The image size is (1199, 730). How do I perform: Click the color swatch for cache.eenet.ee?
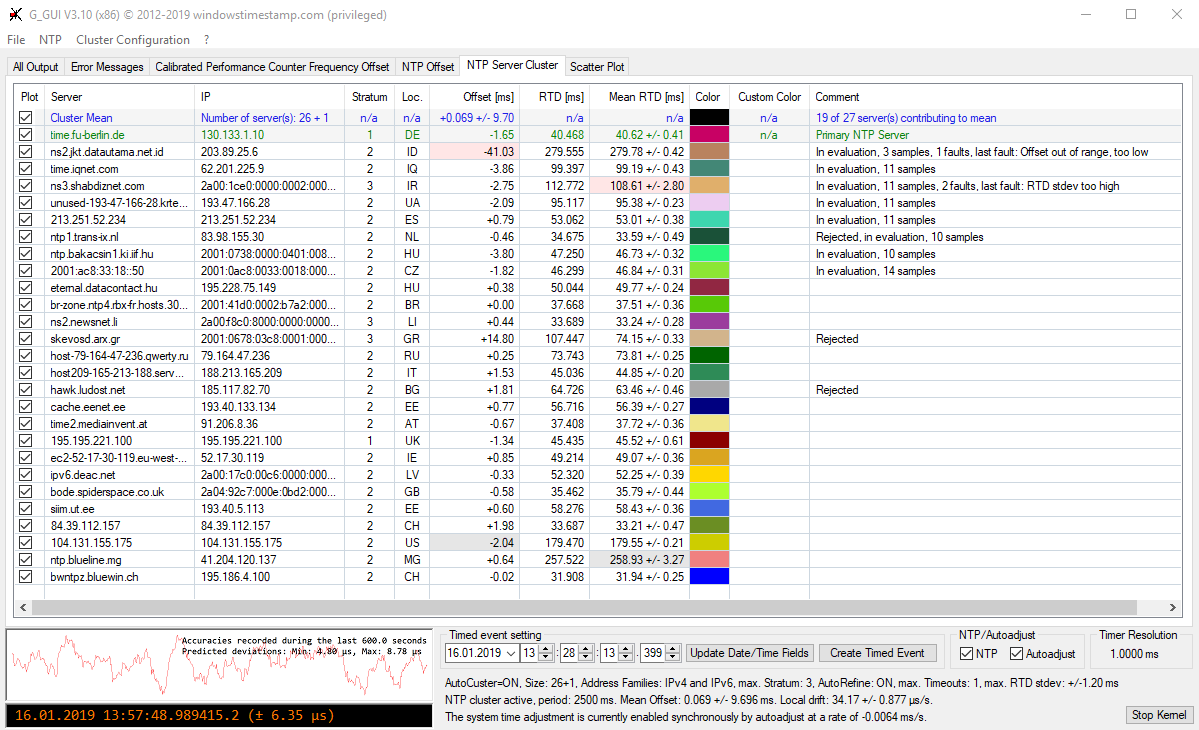(709, 407)
